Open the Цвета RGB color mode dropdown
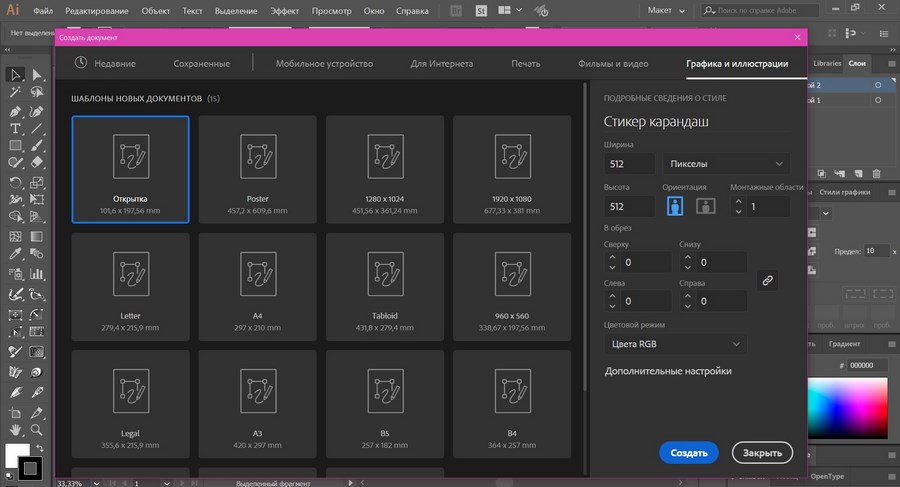The height and width of the screenshot is (487, 900). [x=675, y=344]
